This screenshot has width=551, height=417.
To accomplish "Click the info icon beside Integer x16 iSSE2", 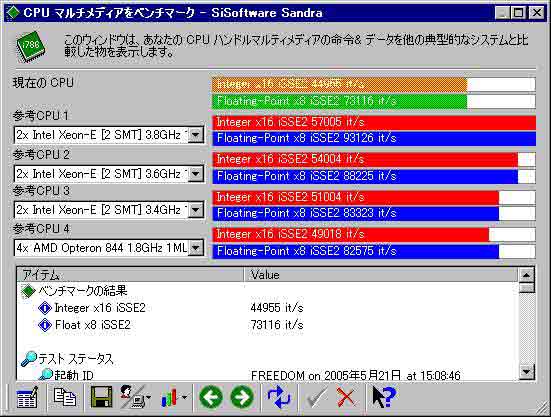I will coord(45,308).
